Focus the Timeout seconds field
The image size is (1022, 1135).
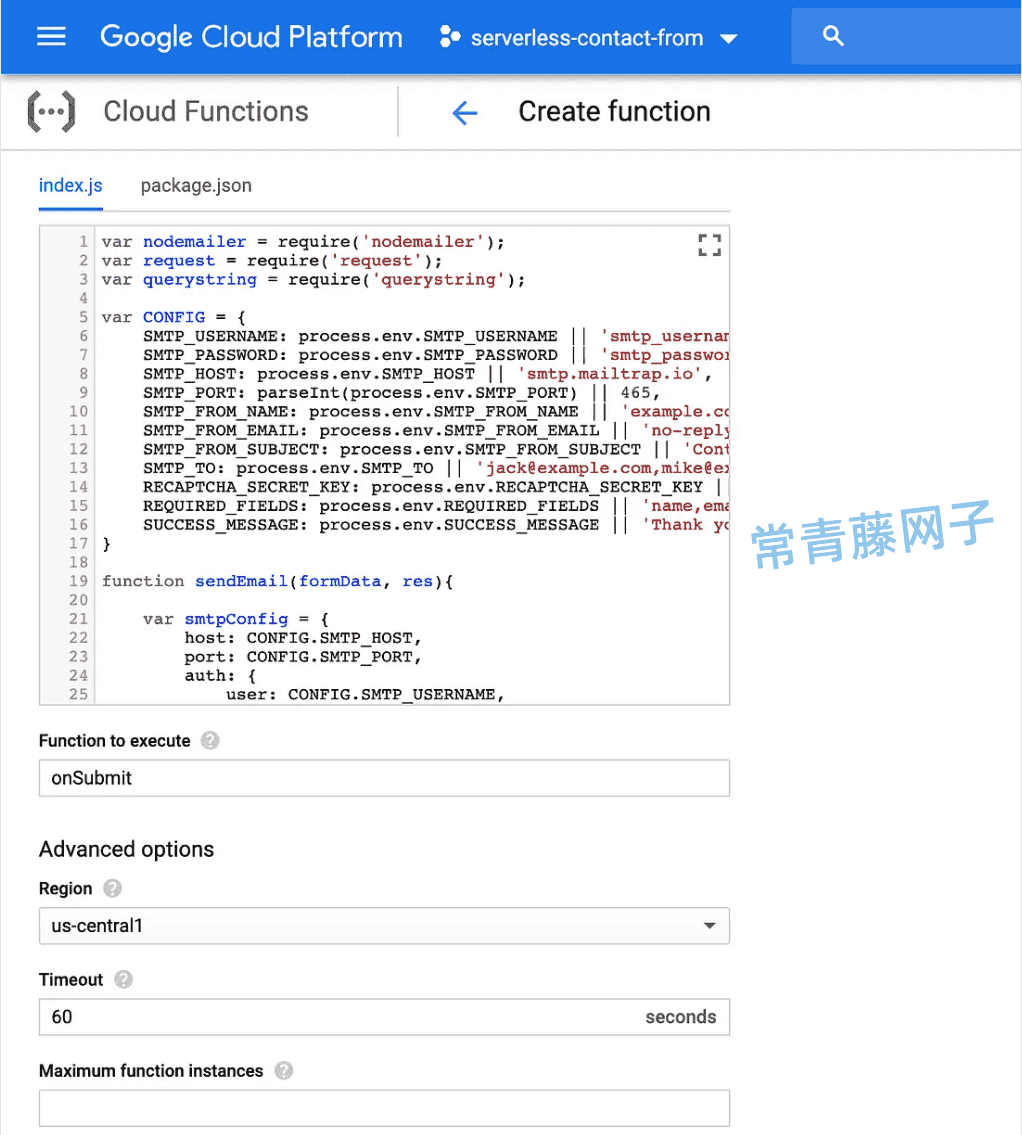point(384,1017)
